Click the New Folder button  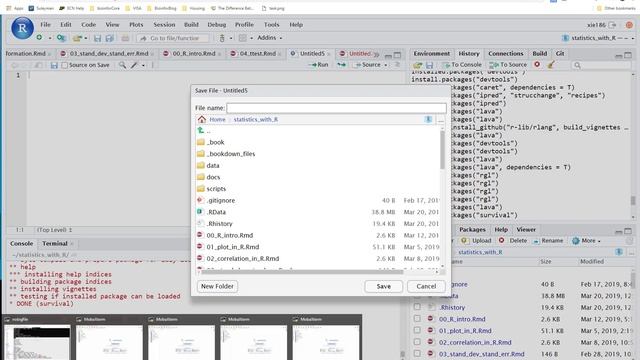tap(217, 286)
